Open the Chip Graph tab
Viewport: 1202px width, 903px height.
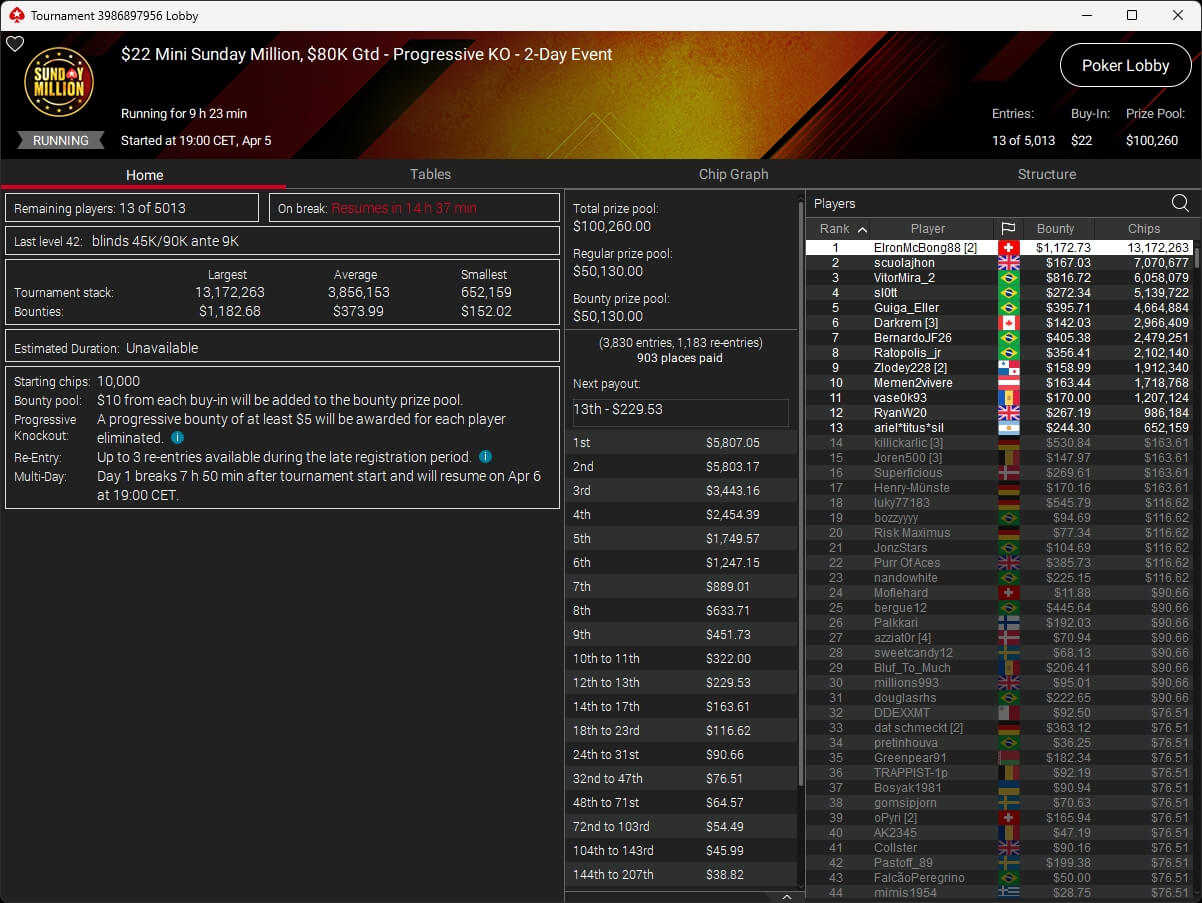(733, 174)
